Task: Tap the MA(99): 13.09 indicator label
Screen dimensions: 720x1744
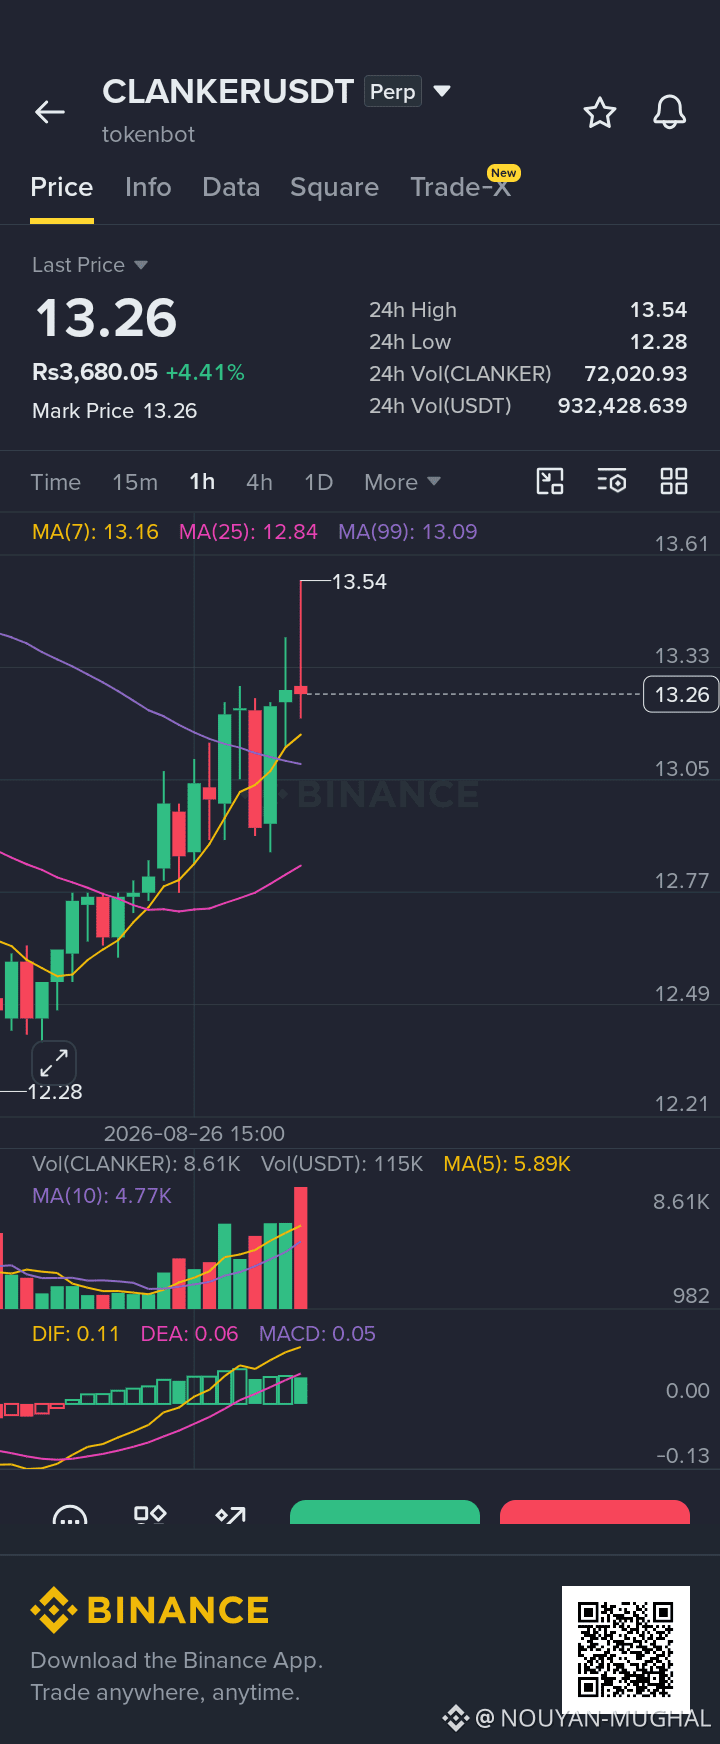Action: (408, 532)
